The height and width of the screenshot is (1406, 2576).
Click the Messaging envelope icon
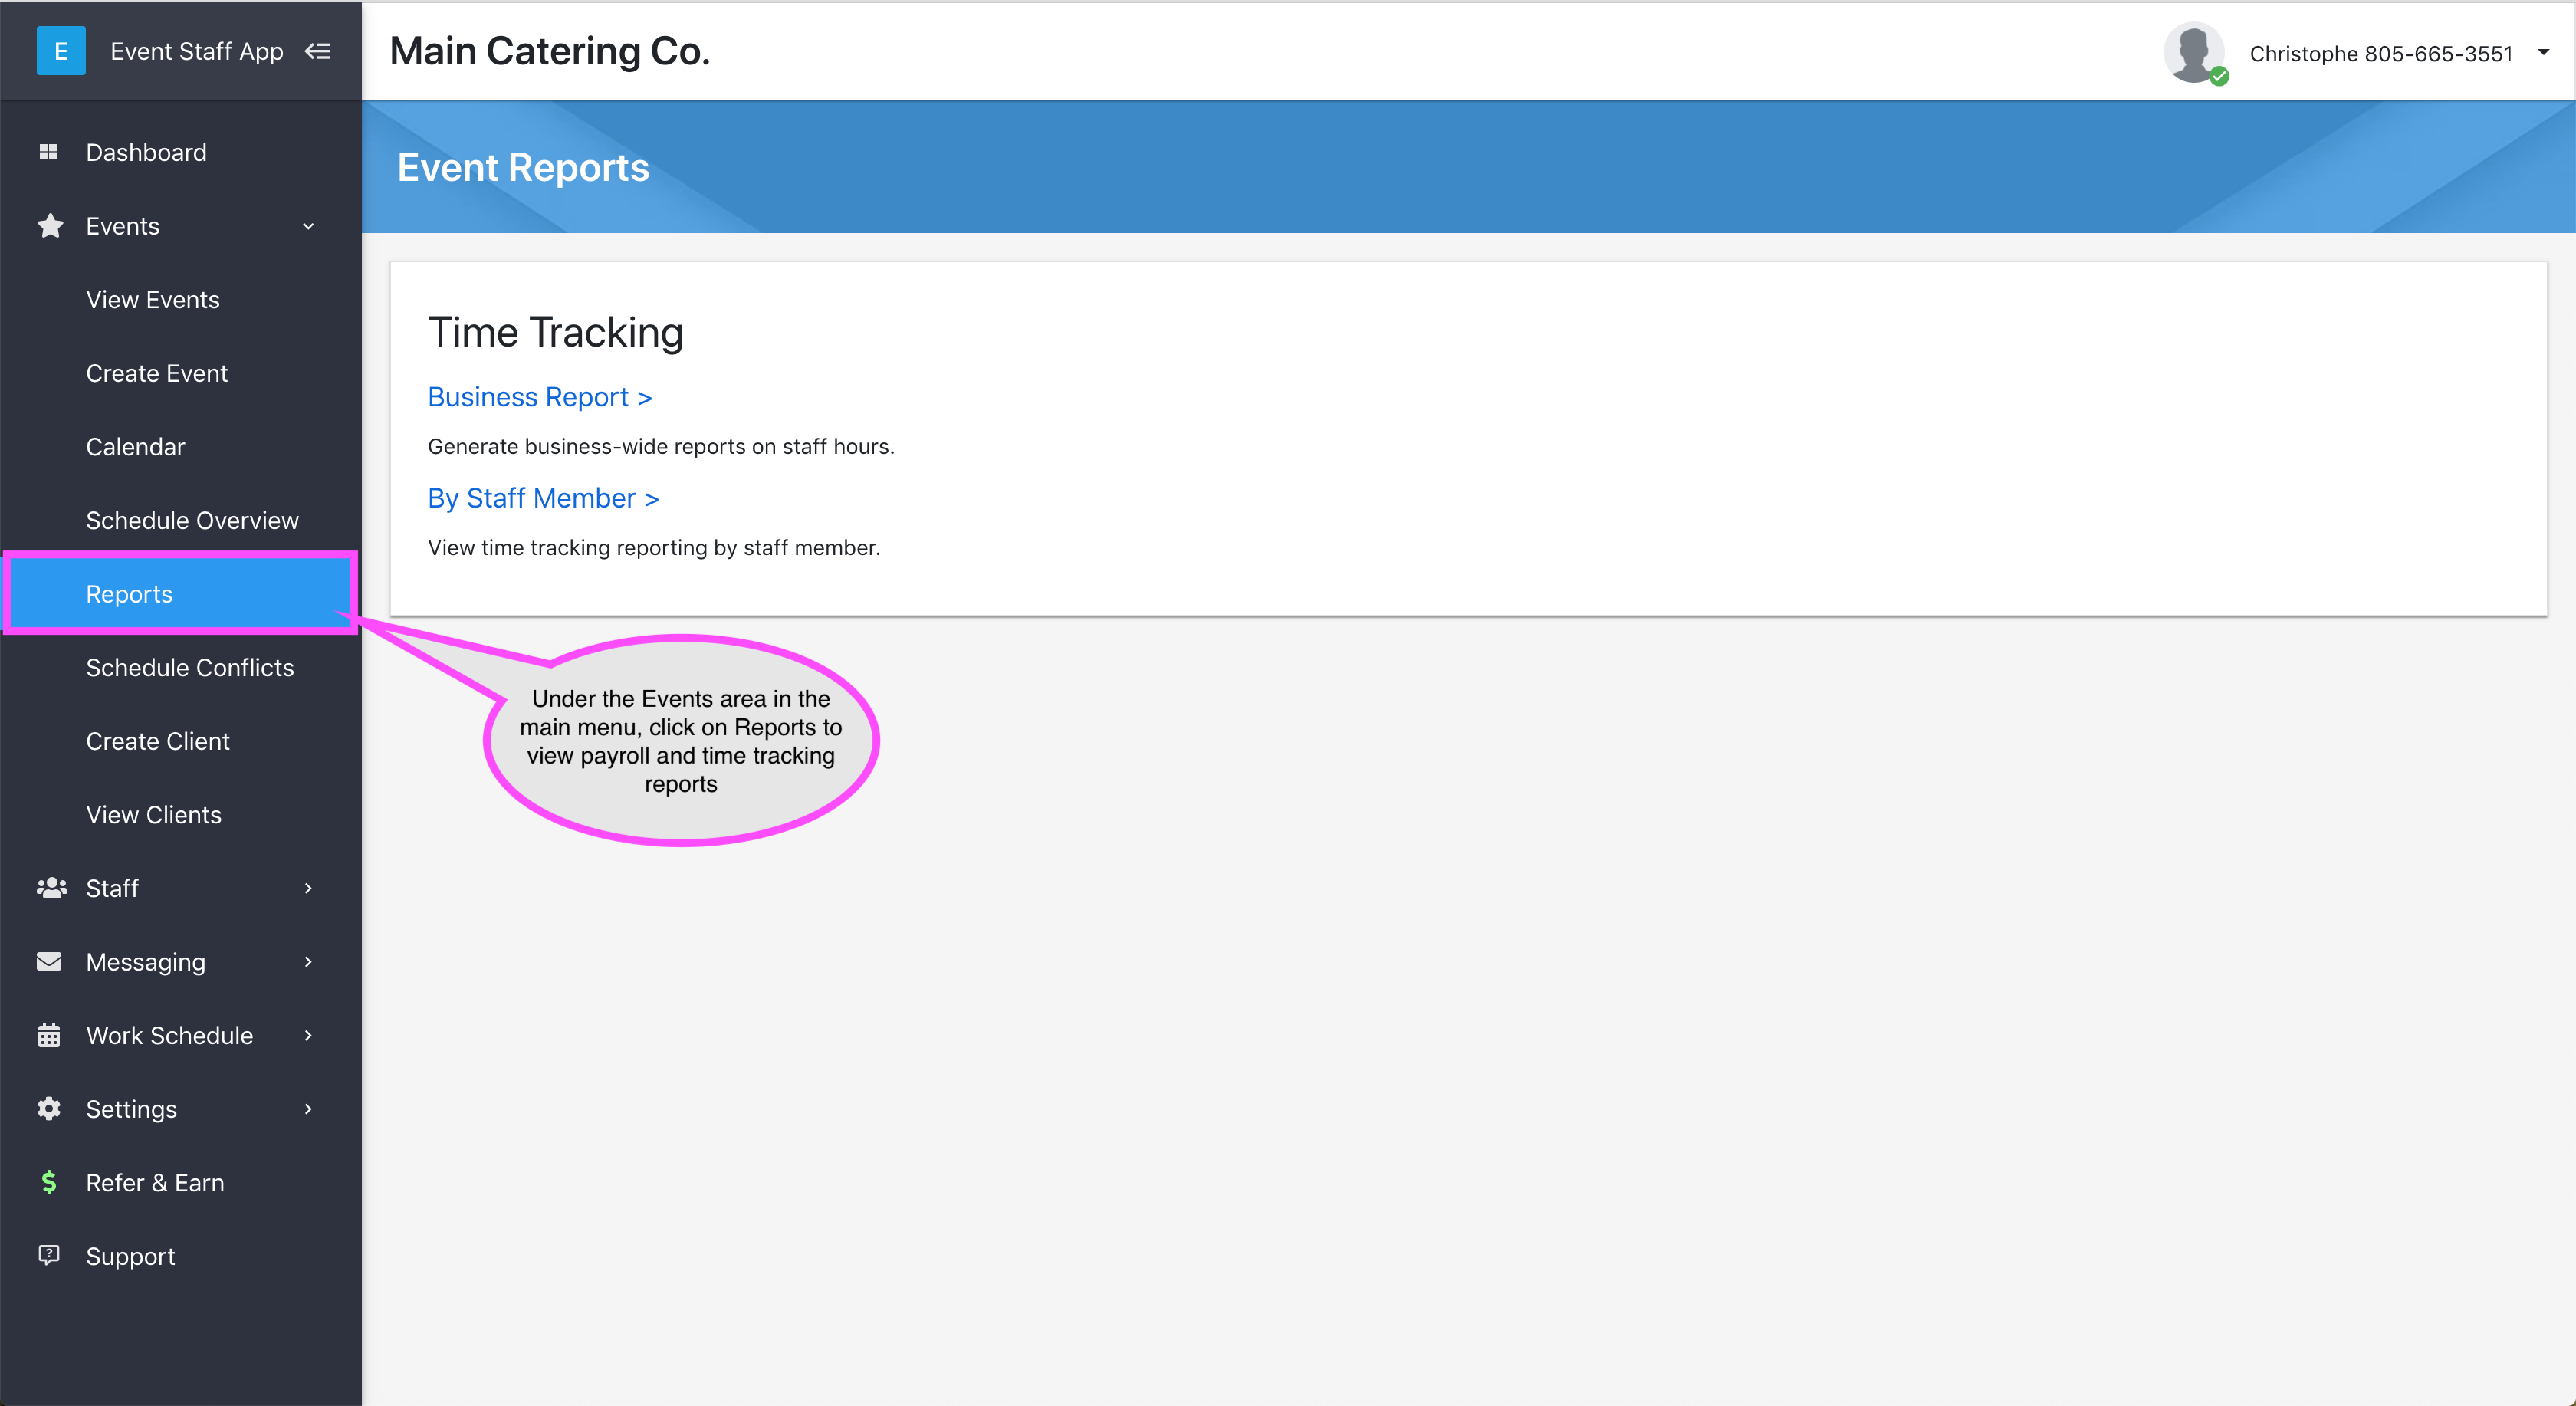pos(49,962)
